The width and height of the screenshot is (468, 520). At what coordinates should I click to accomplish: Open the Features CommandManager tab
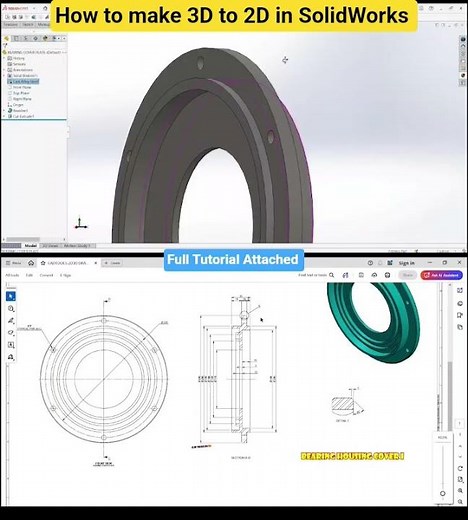(10, 25)
